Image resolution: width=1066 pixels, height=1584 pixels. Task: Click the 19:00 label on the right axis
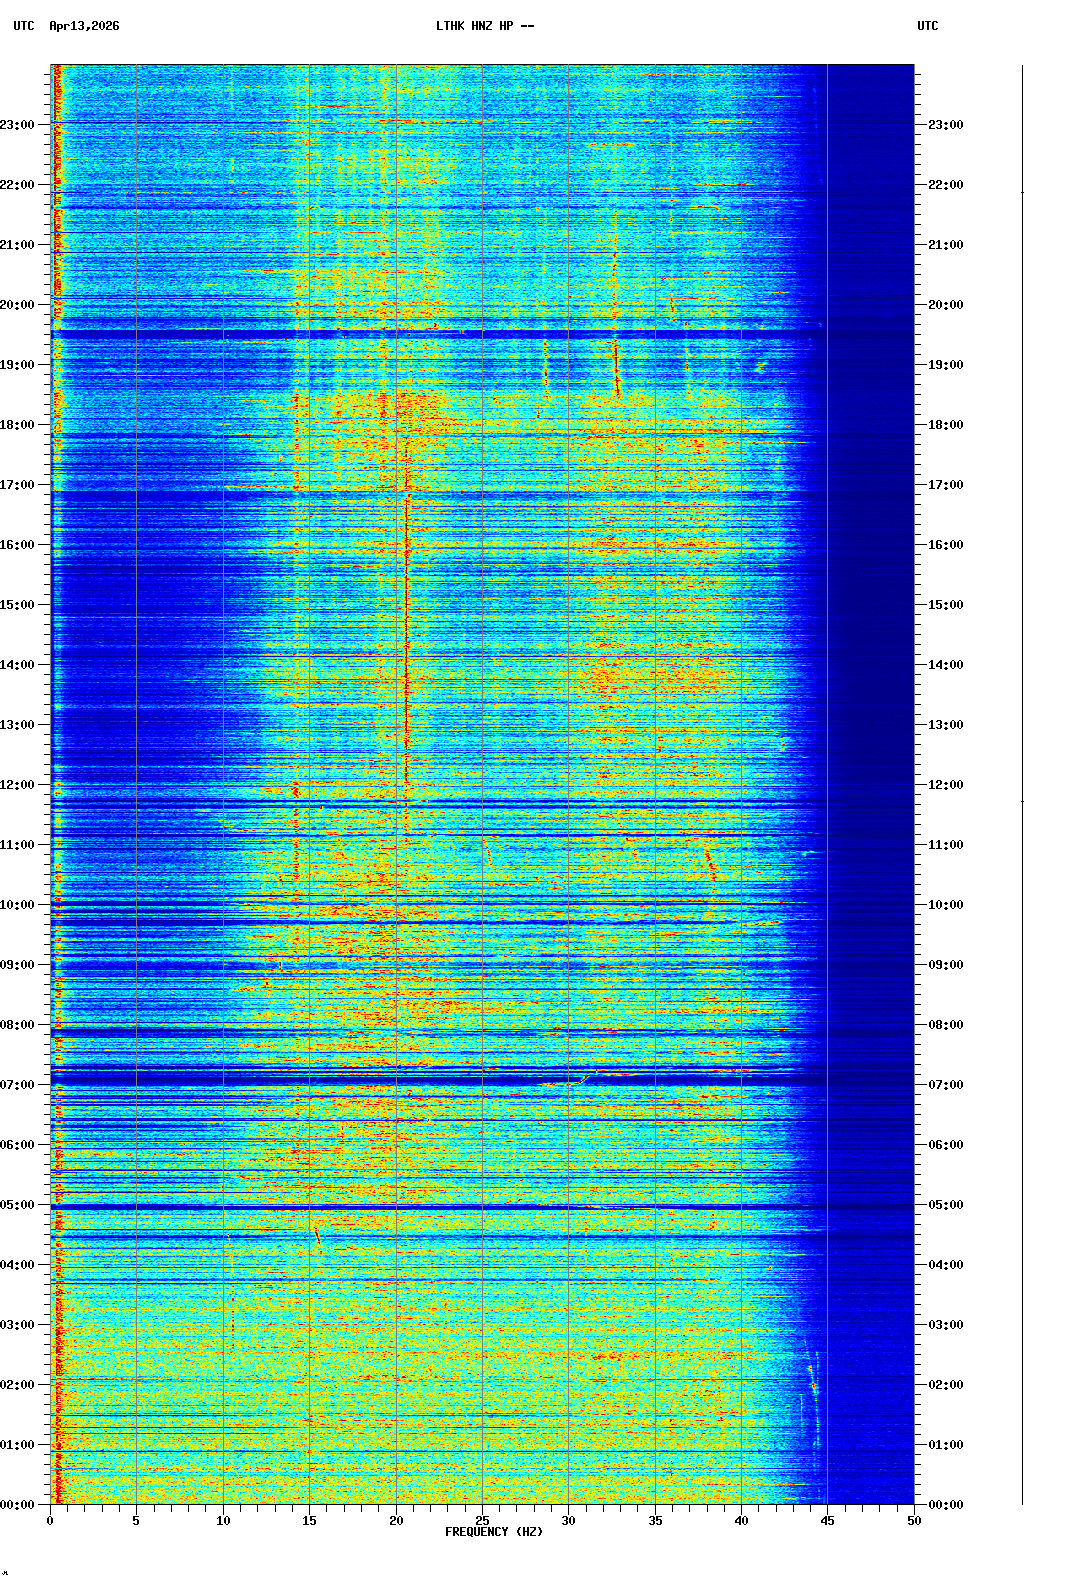click(945, 365)
